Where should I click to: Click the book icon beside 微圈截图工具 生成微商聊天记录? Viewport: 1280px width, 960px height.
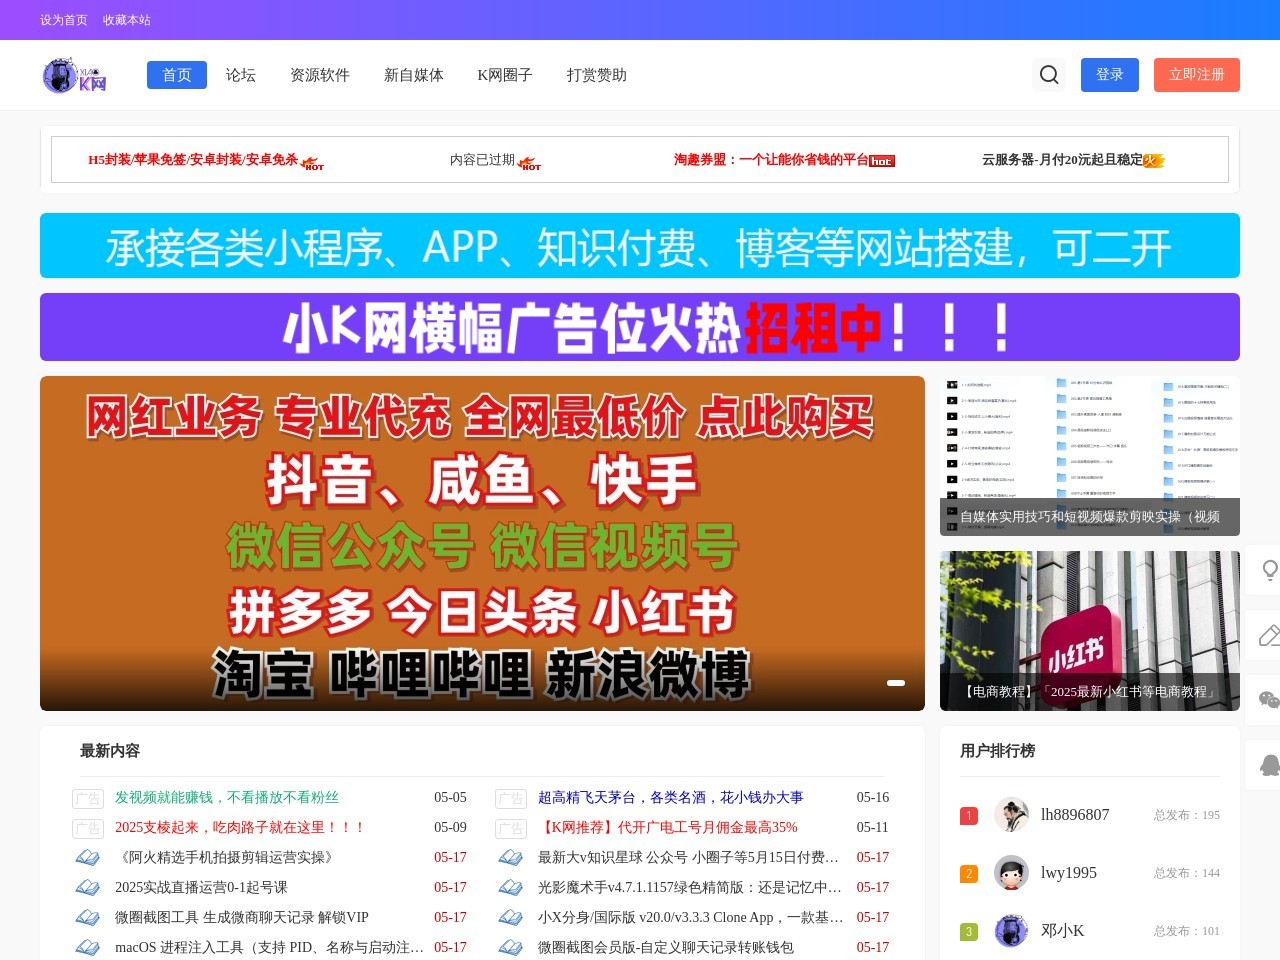tap(88, 917)
